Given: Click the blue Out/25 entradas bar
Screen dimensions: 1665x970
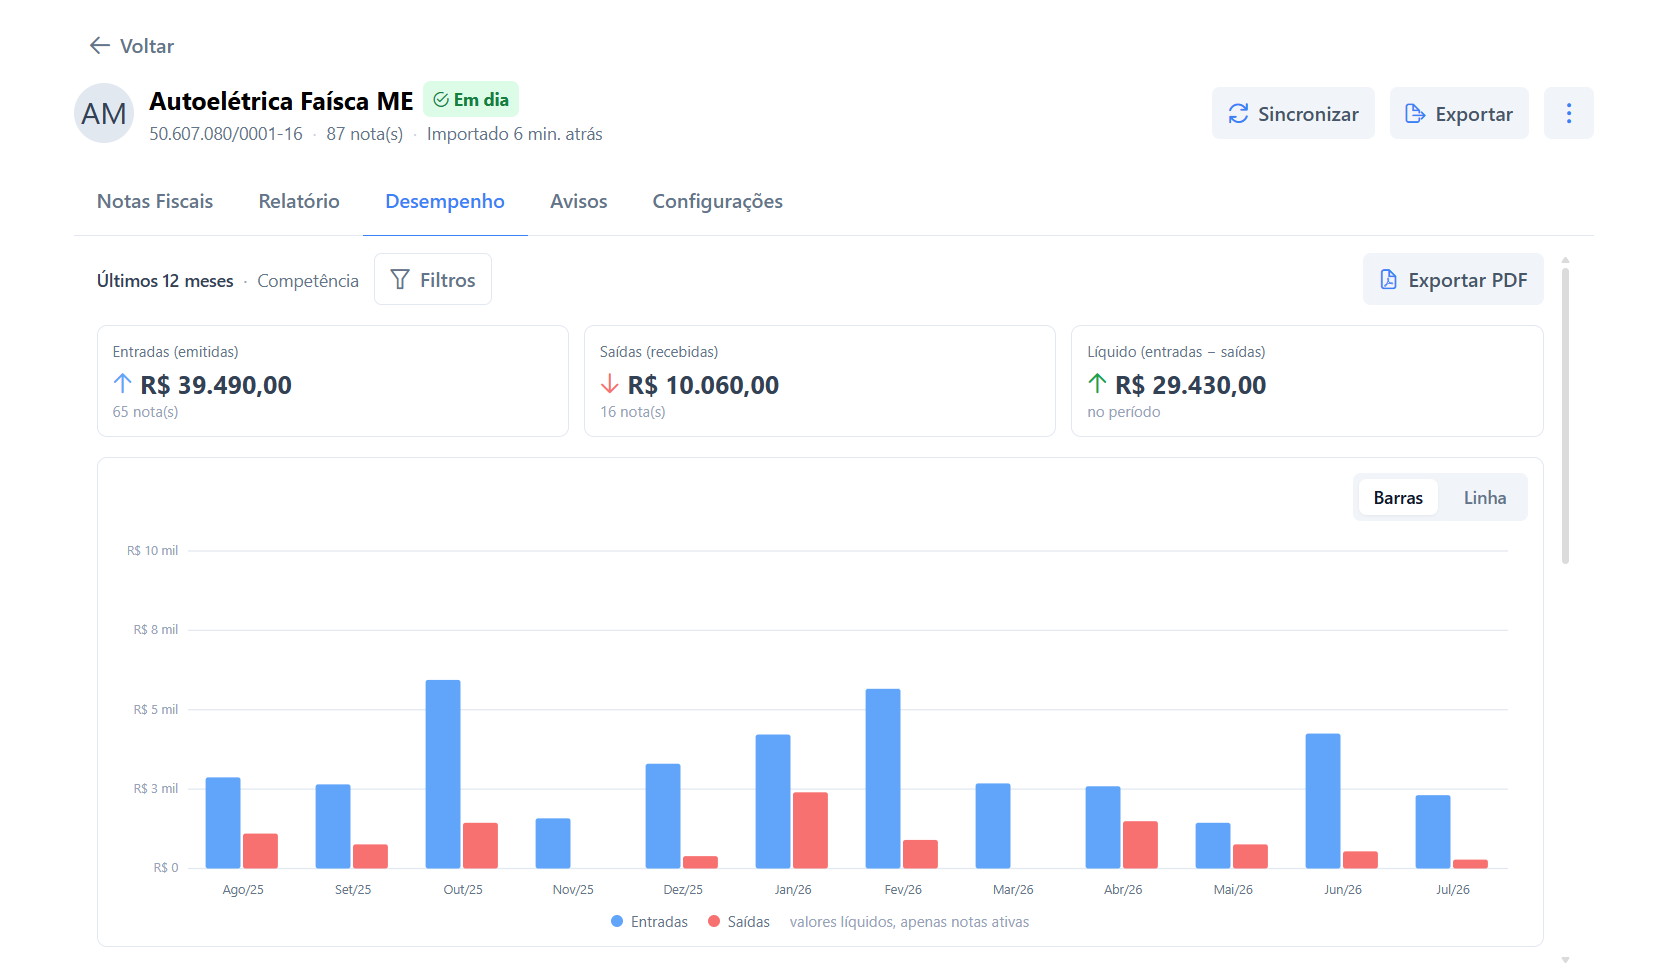Looking at the screenshot, I should pyautogui.click(x=443, y=774).
